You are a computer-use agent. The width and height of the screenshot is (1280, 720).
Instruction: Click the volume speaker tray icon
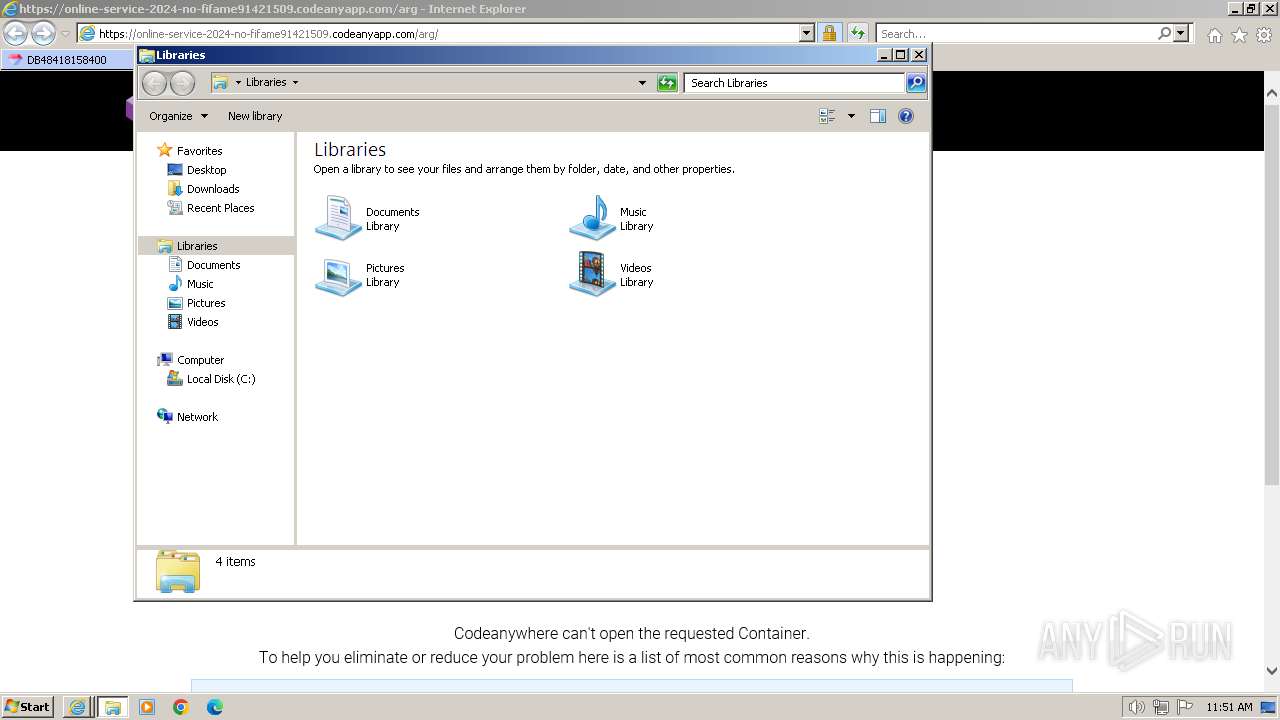pos(1137,707)
